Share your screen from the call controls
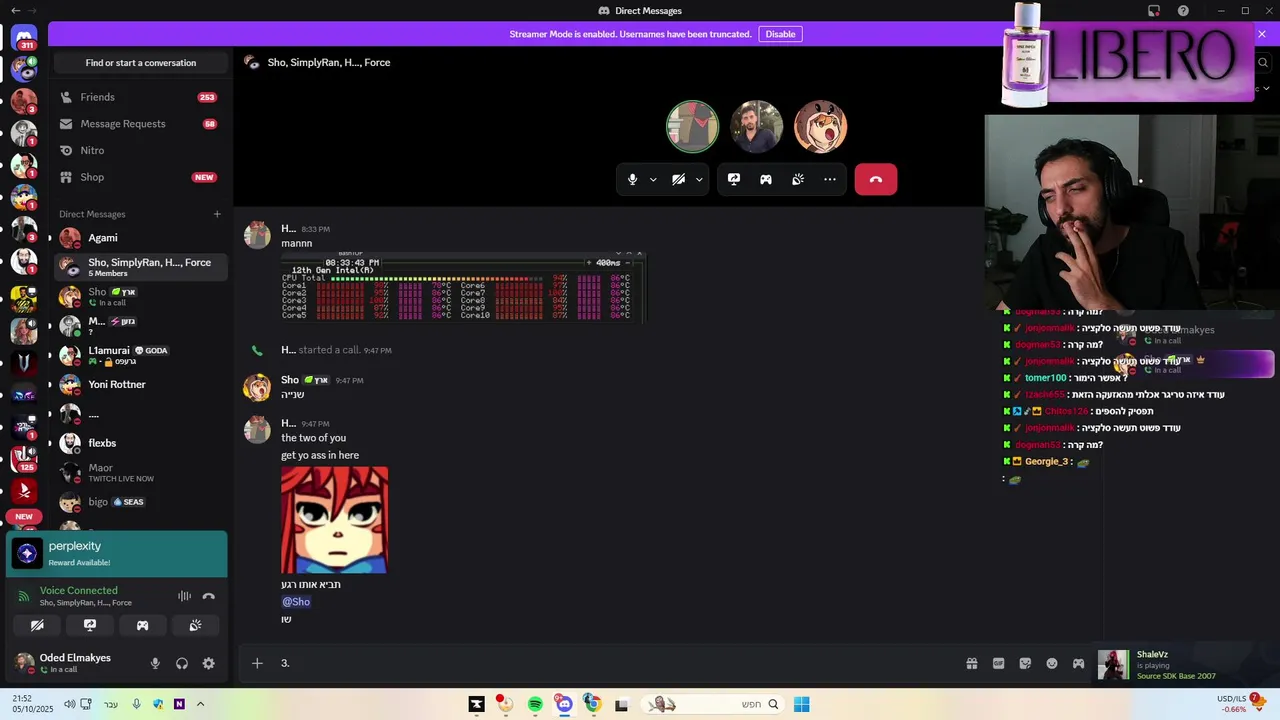This screenshot has width=1280, height=720. point(734,179)
